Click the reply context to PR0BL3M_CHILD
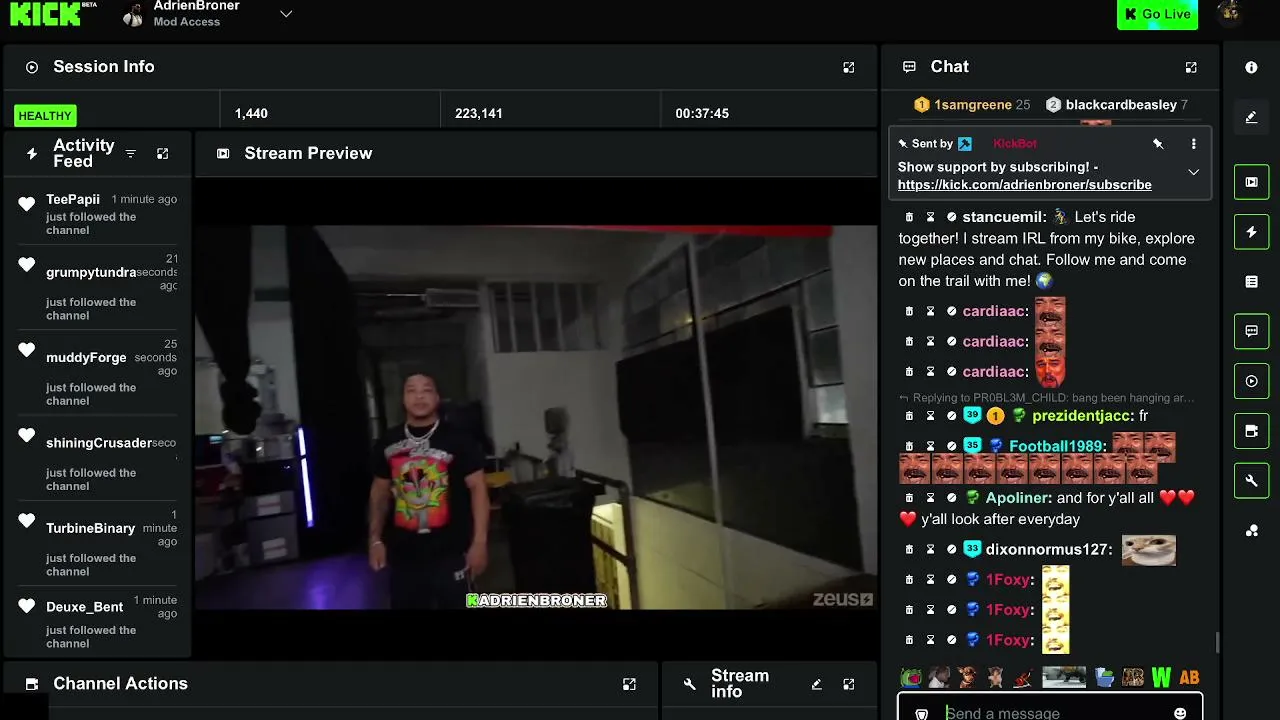 point(1047,398)
